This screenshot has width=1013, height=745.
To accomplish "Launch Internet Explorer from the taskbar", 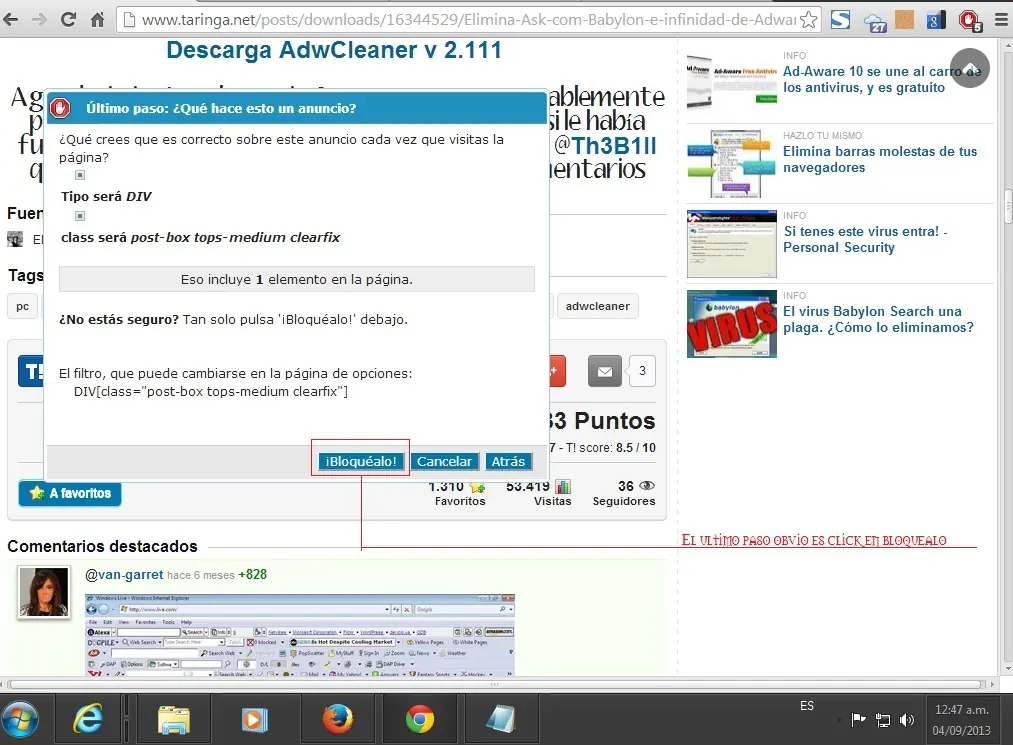I will [x=87, y=719].
